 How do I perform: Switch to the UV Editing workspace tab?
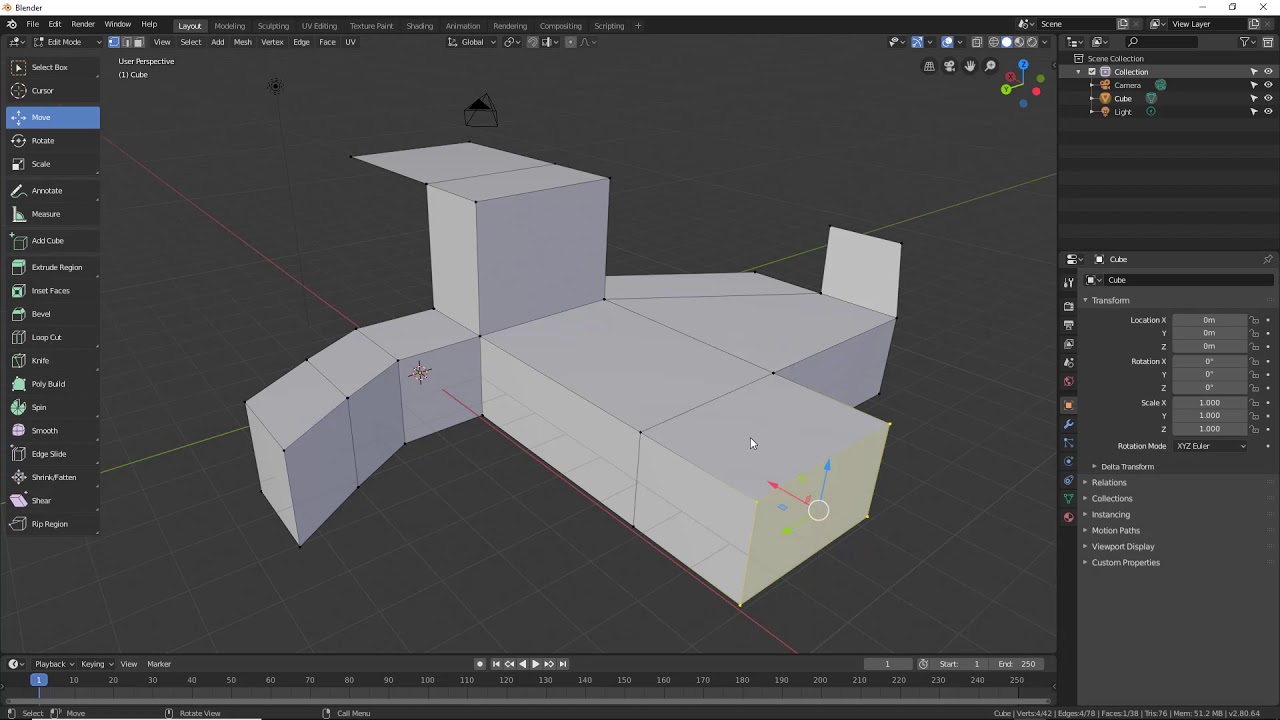[319, 26]
